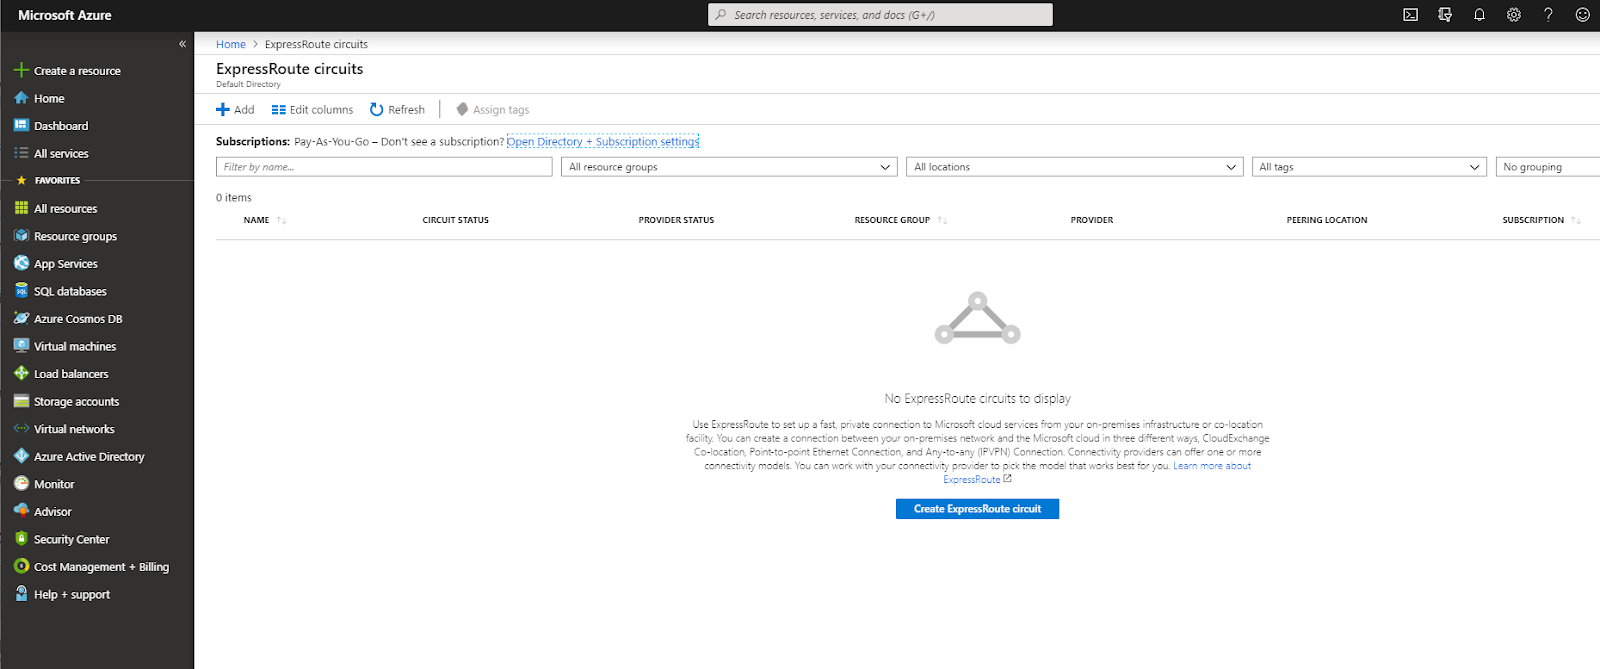The width and height of the screenshot is (1600, 669).
Task: Expand the All resource groups dropdown
Action: click(x=729, y=167)
